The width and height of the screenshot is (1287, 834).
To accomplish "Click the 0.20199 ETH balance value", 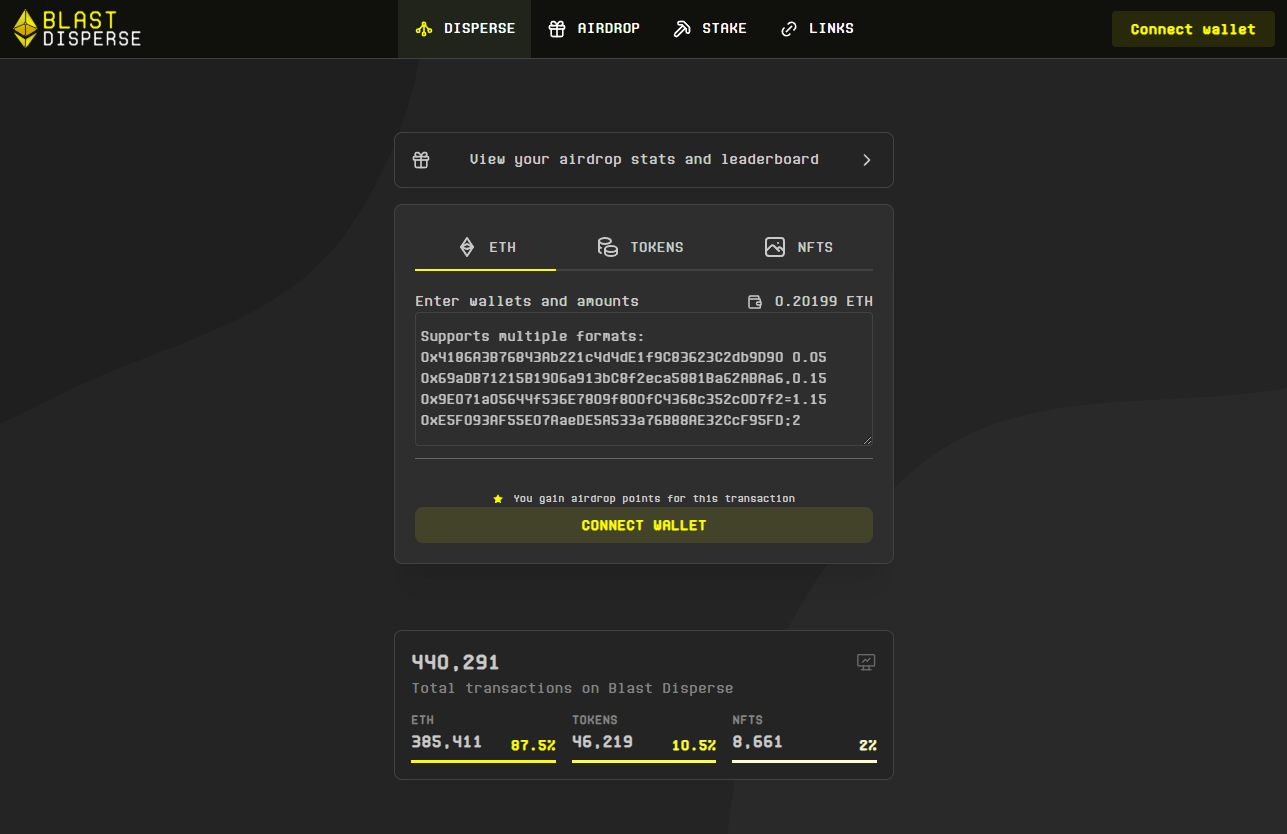I will 824,301.
